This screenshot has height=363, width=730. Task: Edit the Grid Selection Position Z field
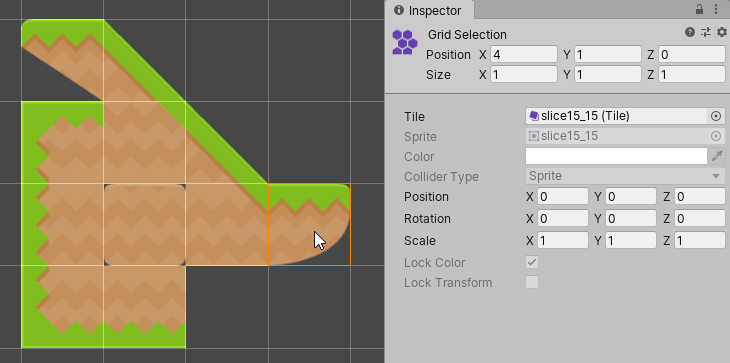(692, 54)
